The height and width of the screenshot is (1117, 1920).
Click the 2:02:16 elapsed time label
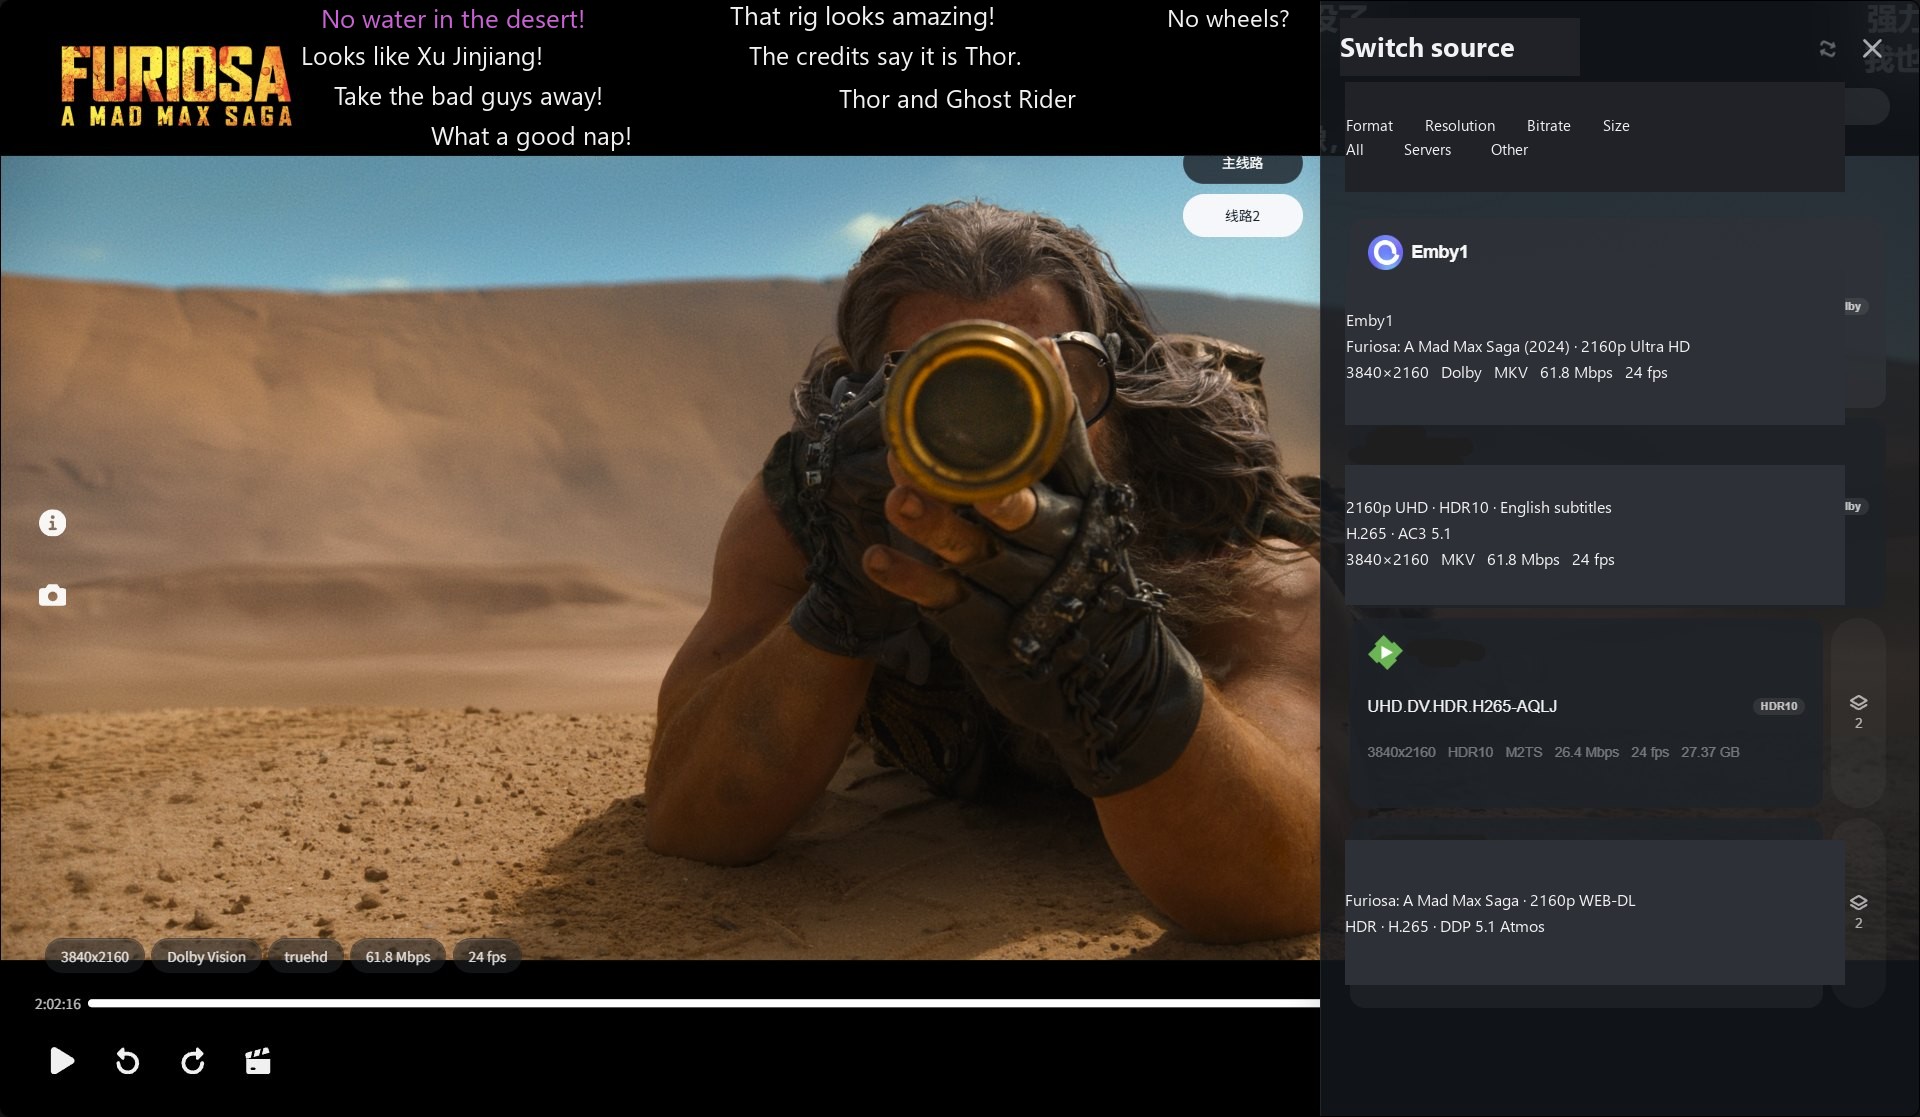[58, 1004]
